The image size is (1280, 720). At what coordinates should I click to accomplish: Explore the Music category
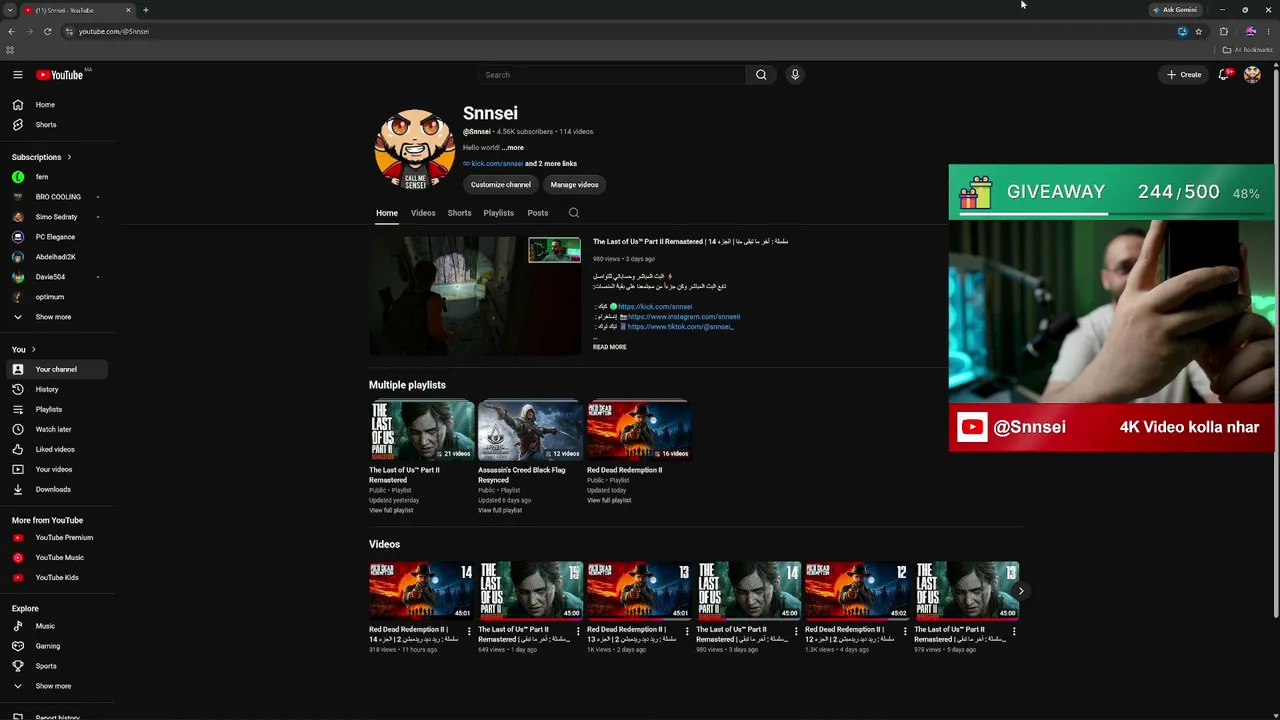coord(57,626)
